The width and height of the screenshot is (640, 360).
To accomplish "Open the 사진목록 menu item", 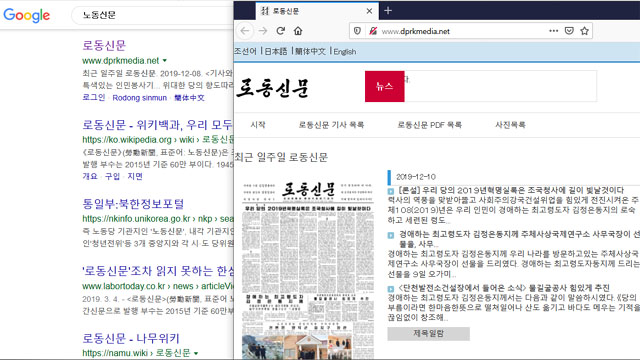I will pos(510,124).
